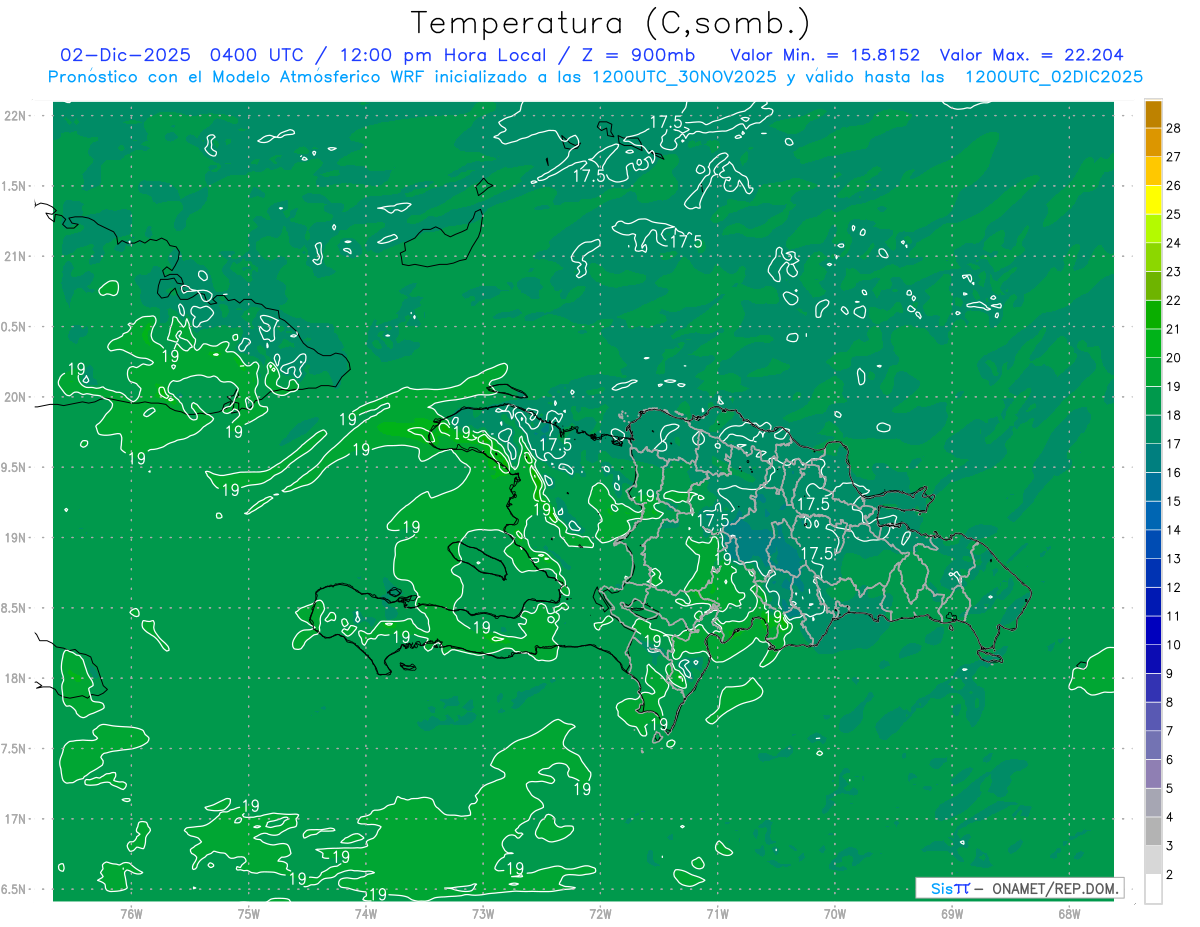Click the yellow legend swatch between 24 and 25
The width and height of the screenshot is (1200, 927).
tap(1153, 229)
